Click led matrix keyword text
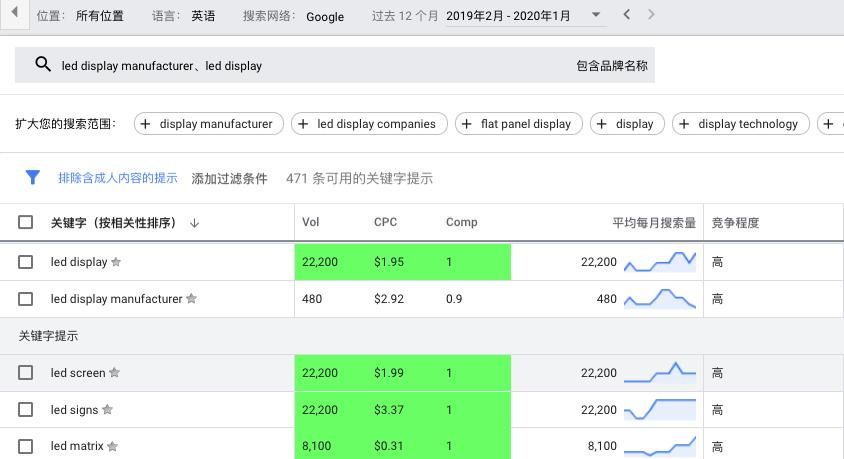844x459 pixels. pyautogui.click(x=77, y=446)
